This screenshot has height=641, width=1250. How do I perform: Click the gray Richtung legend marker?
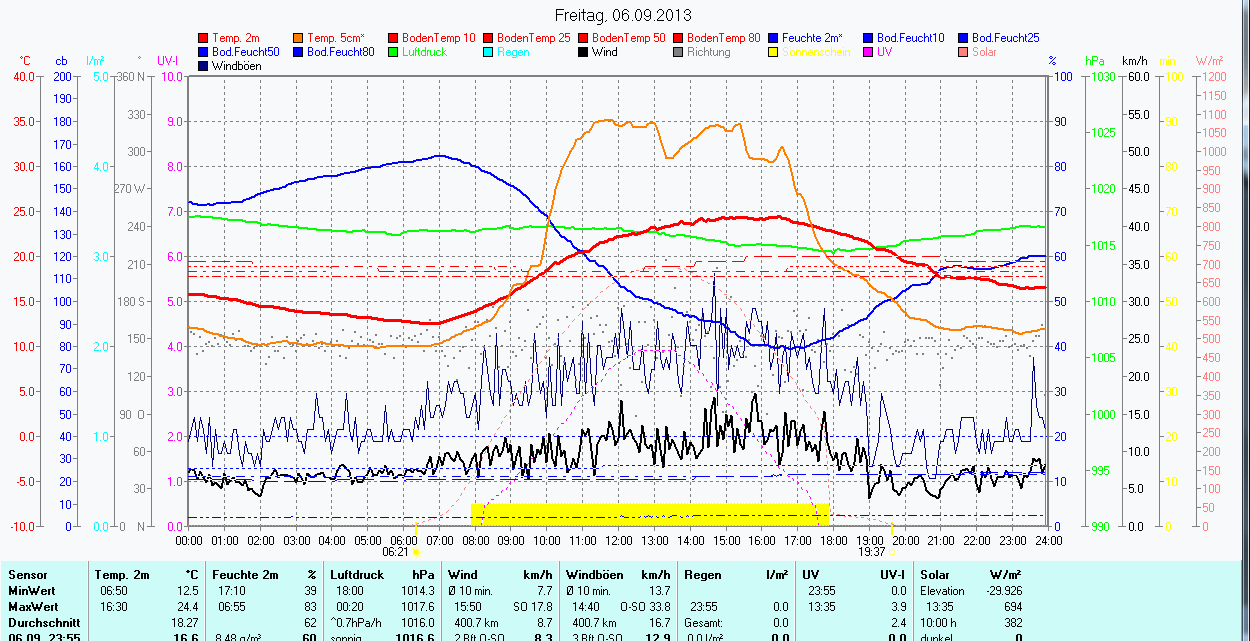[x=679, y=52]
